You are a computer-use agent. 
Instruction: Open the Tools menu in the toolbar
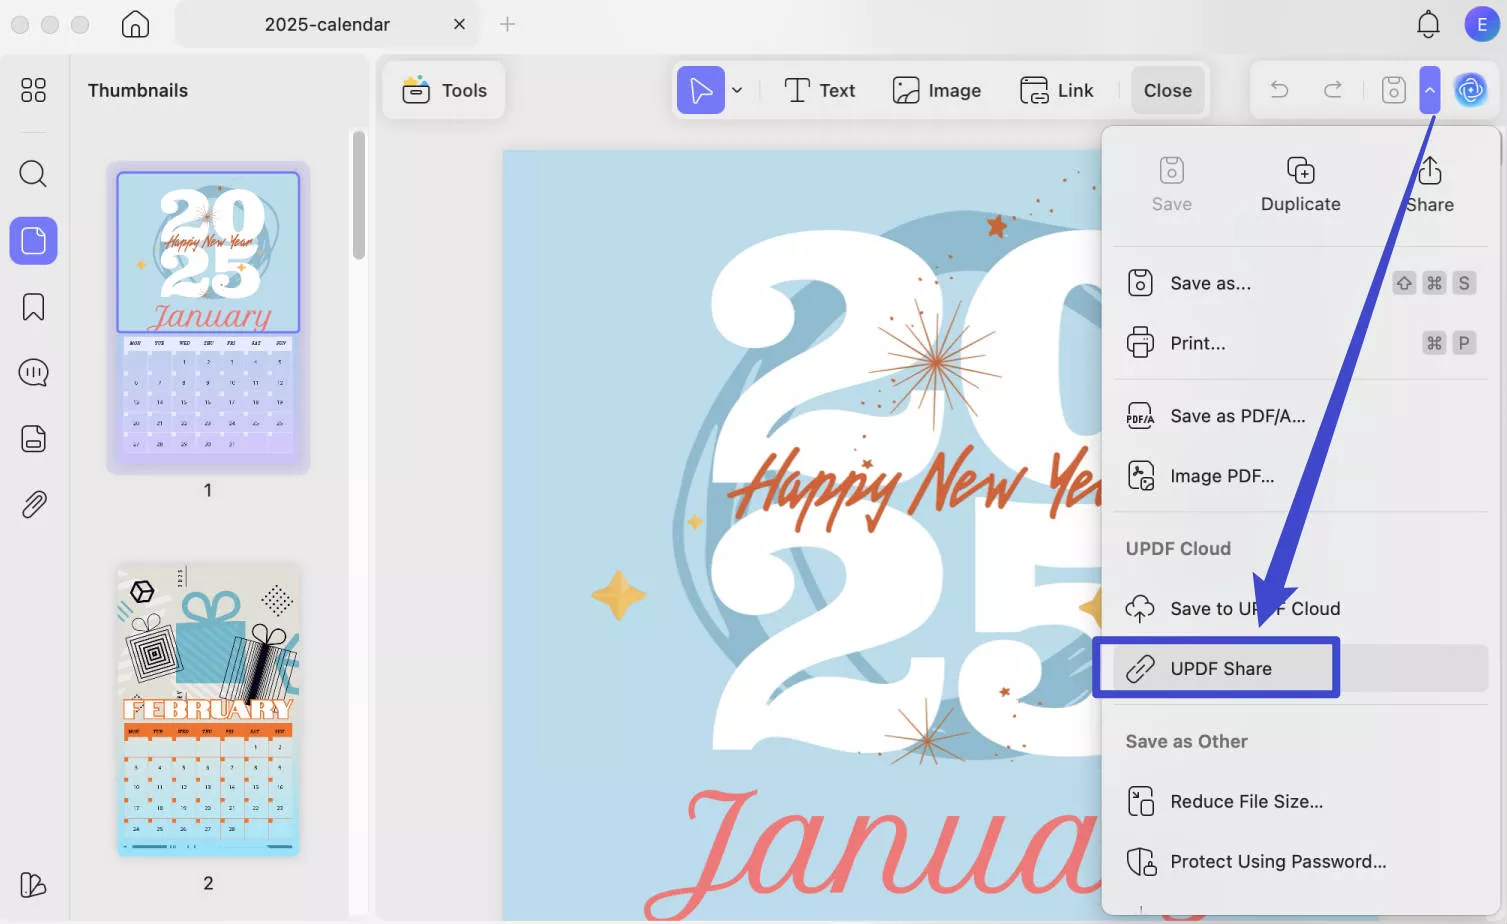click(443, 90)
